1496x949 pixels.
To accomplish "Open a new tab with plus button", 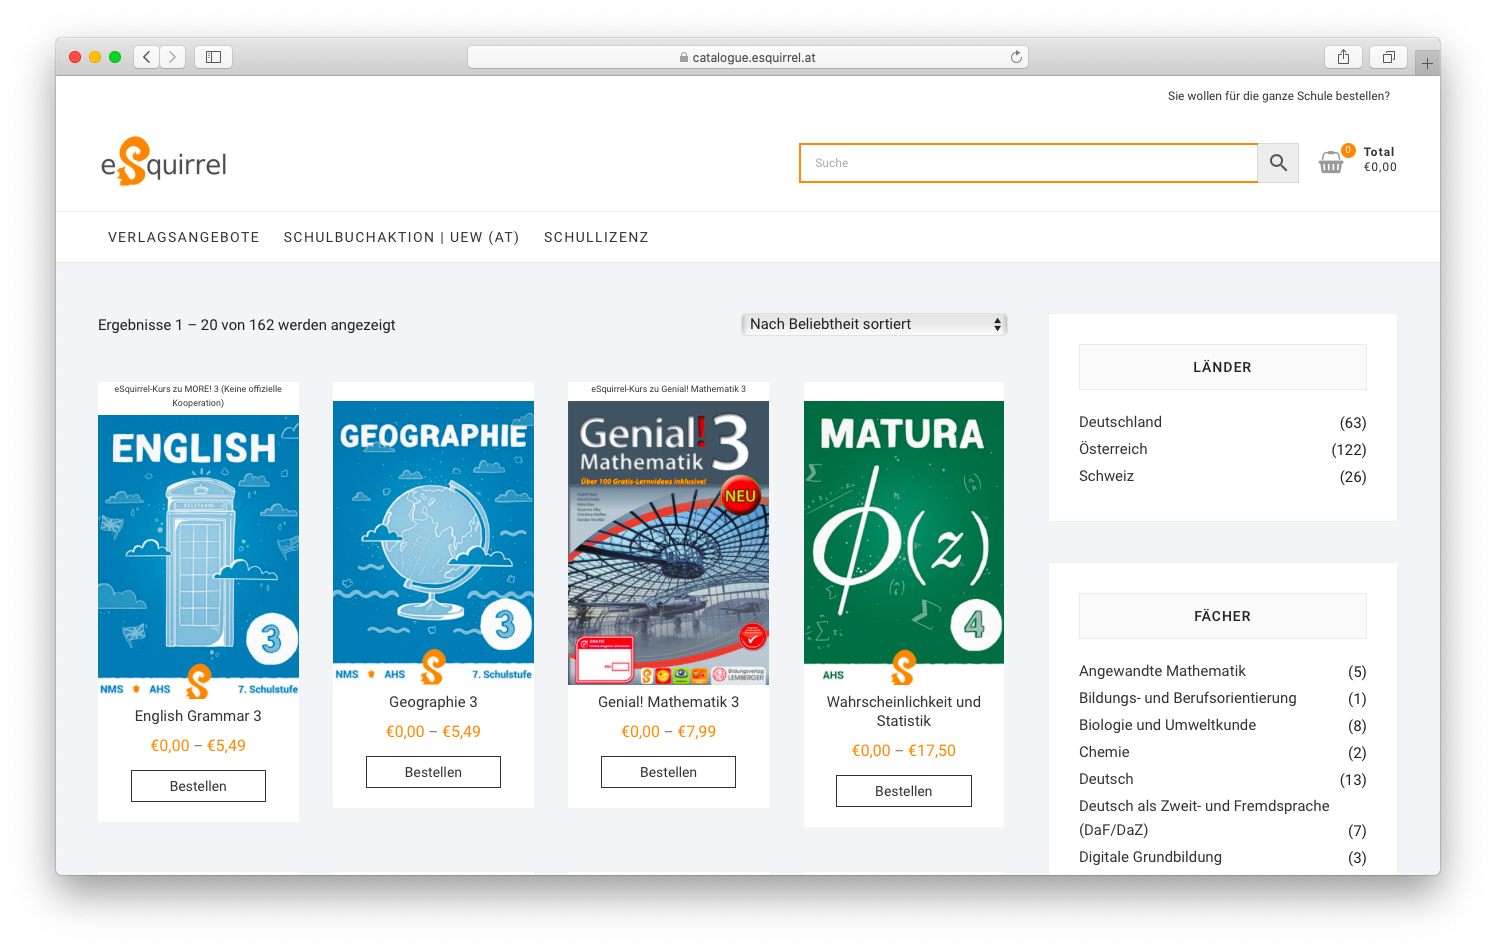I will tap(1427, 63).
